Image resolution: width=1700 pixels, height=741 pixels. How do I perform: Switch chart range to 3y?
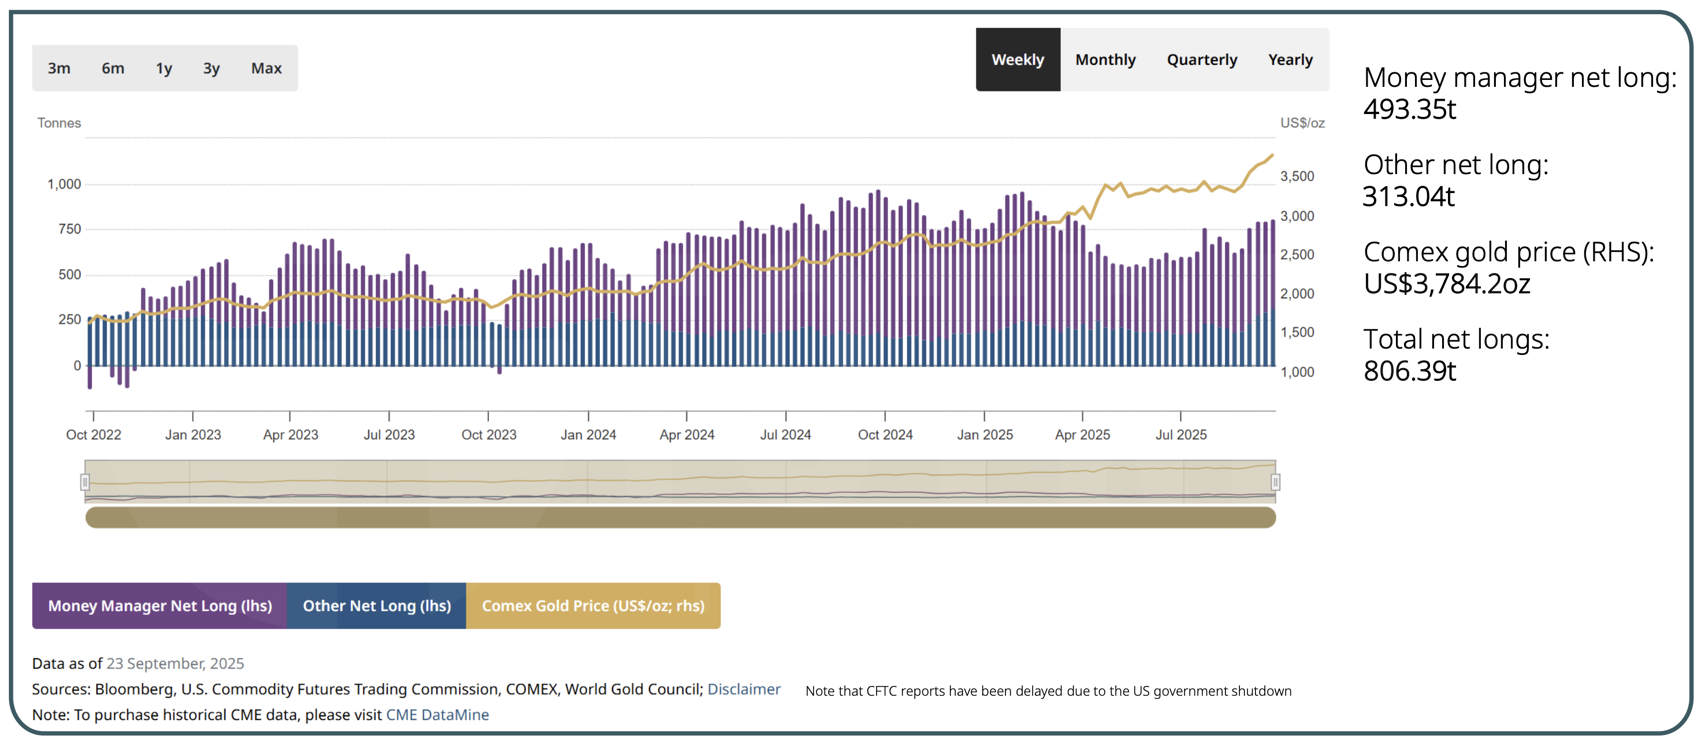tap(211, 68)
